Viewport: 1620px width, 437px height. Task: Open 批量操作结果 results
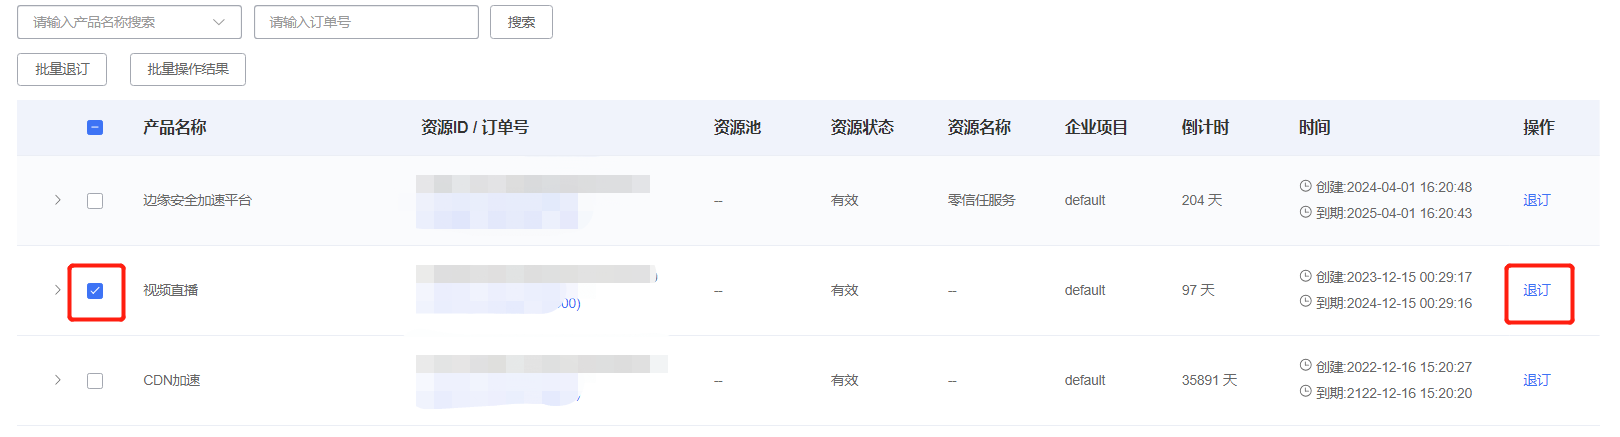(188, 69)
